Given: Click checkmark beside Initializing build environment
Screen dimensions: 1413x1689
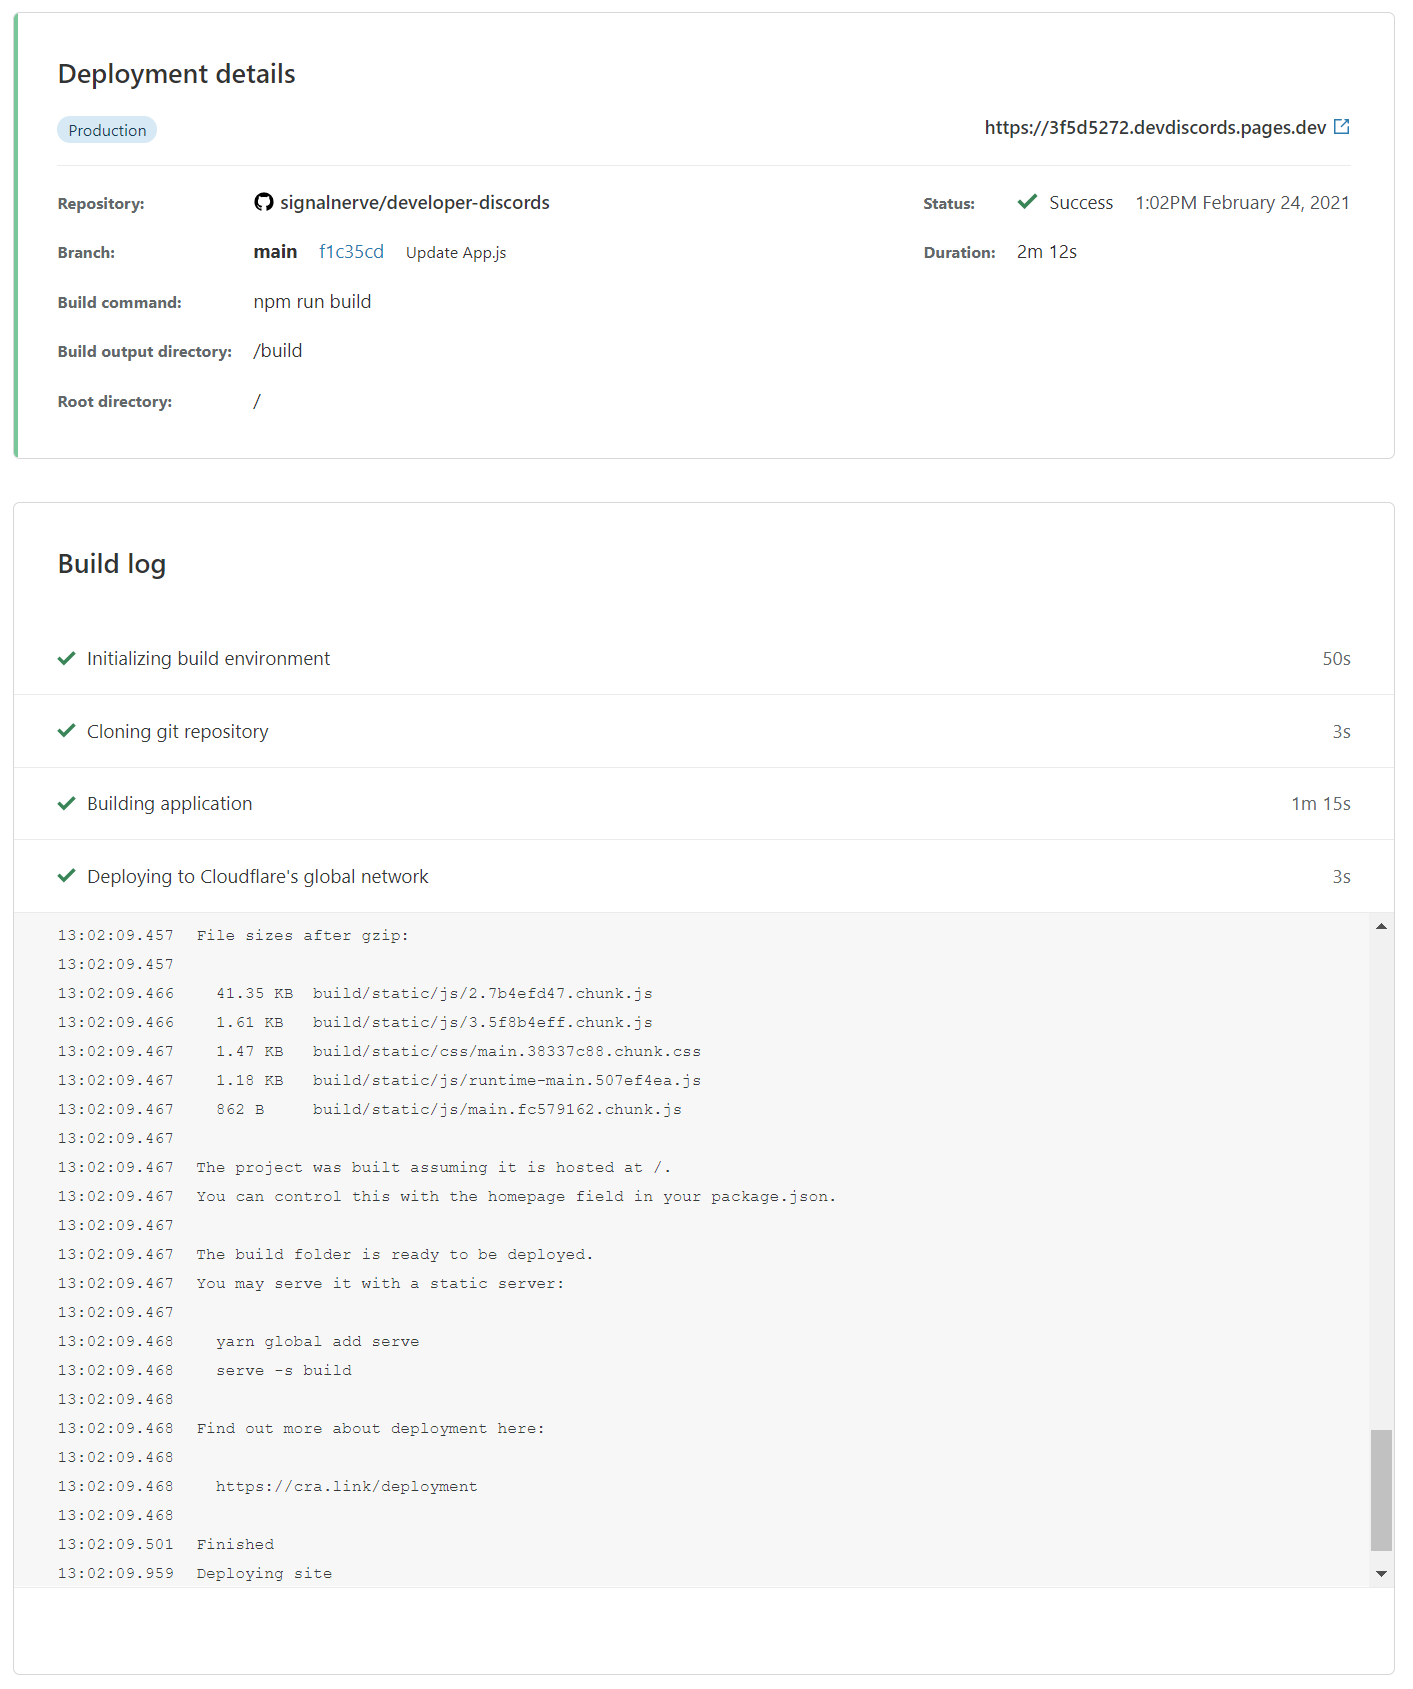Looking at the screenshot, I should click(x=66, y=658).
